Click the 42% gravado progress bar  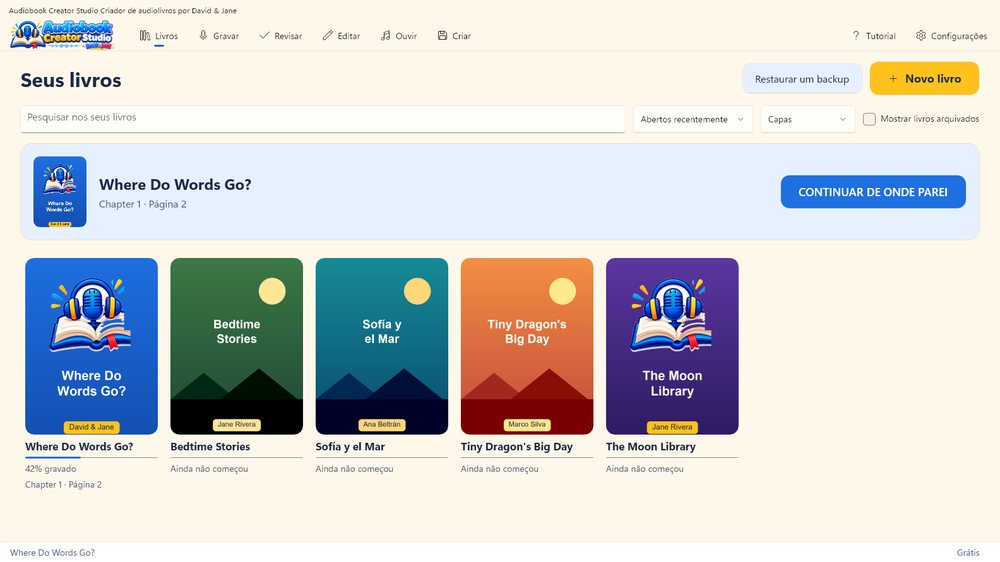pyautogui.click(x=91, y=457)
